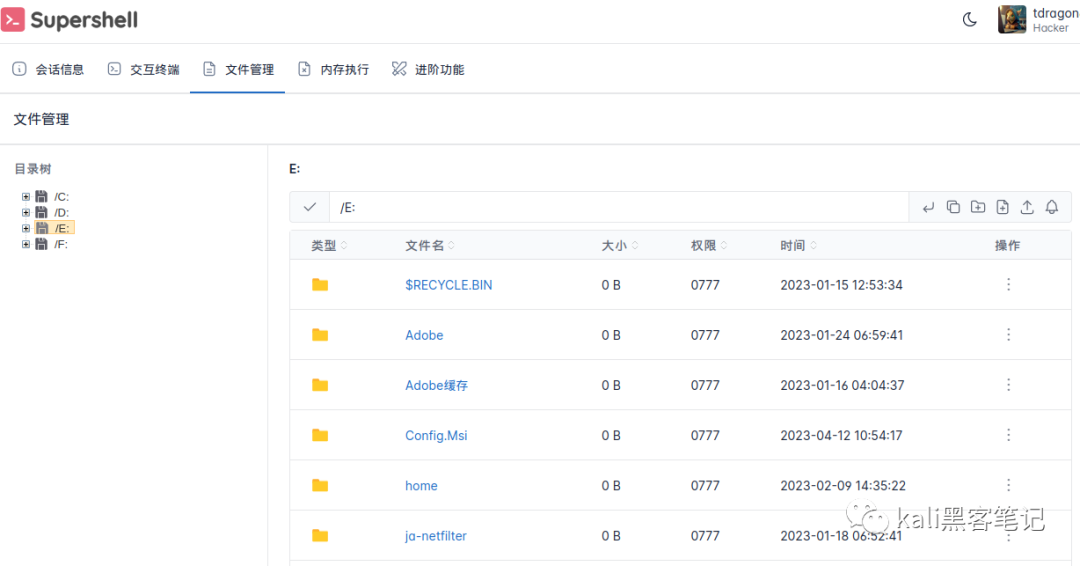The image size is (1080, 566).
Task: Open the home folder link
Action: click(x=421, y=485)
